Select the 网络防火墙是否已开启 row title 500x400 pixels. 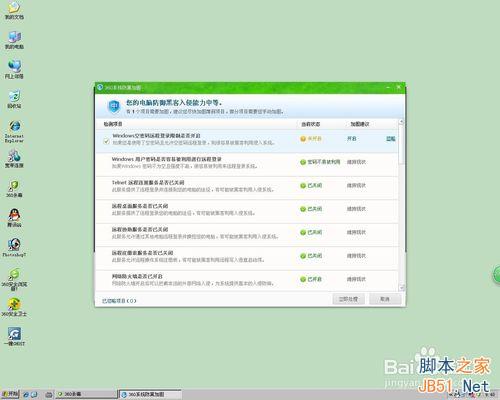point(137,276)
